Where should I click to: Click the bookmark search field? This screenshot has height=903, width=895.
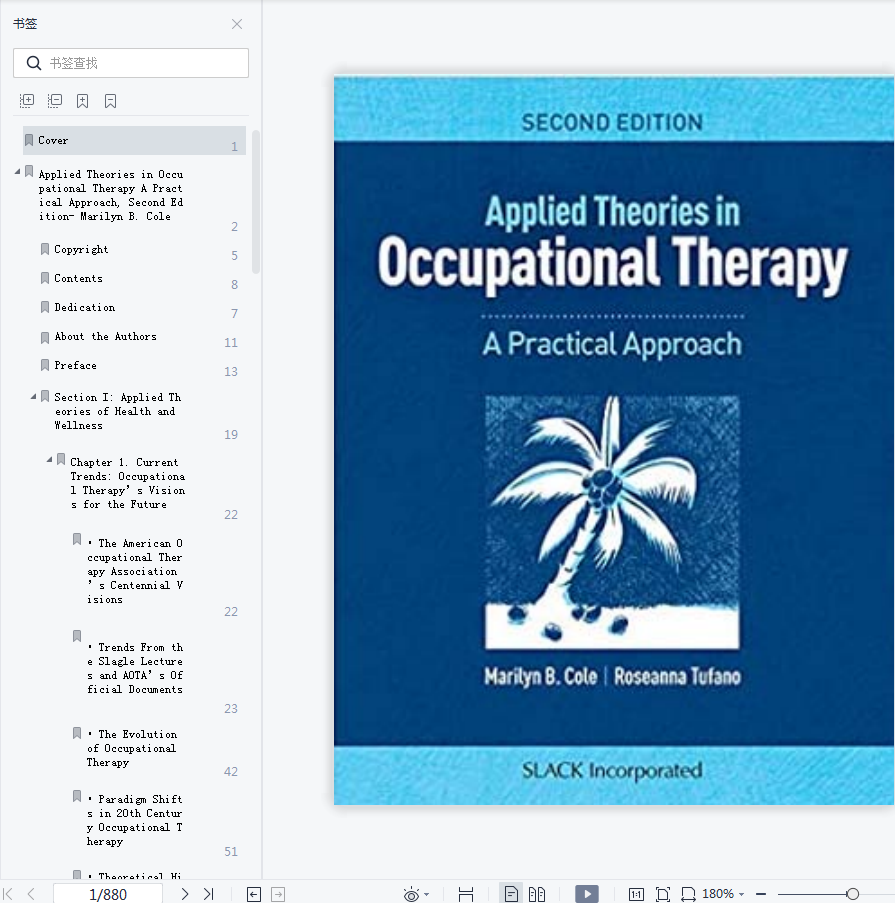(131, 63)
